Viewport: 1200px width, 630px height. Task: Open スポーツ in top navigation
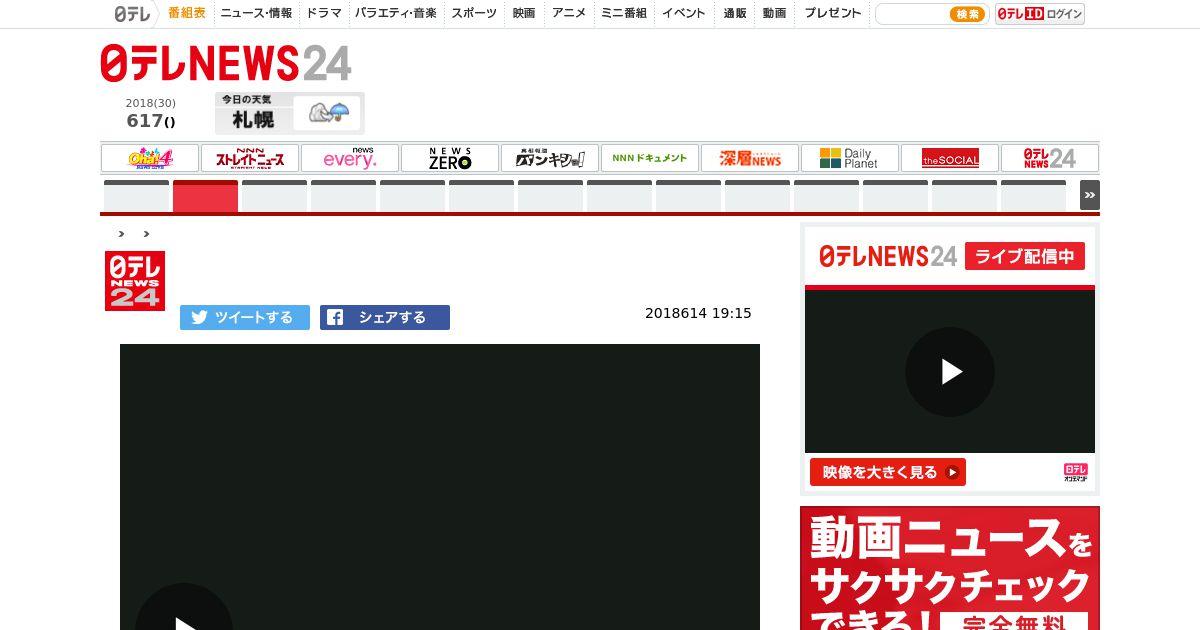pyautogui.click(x=474, y=13)
